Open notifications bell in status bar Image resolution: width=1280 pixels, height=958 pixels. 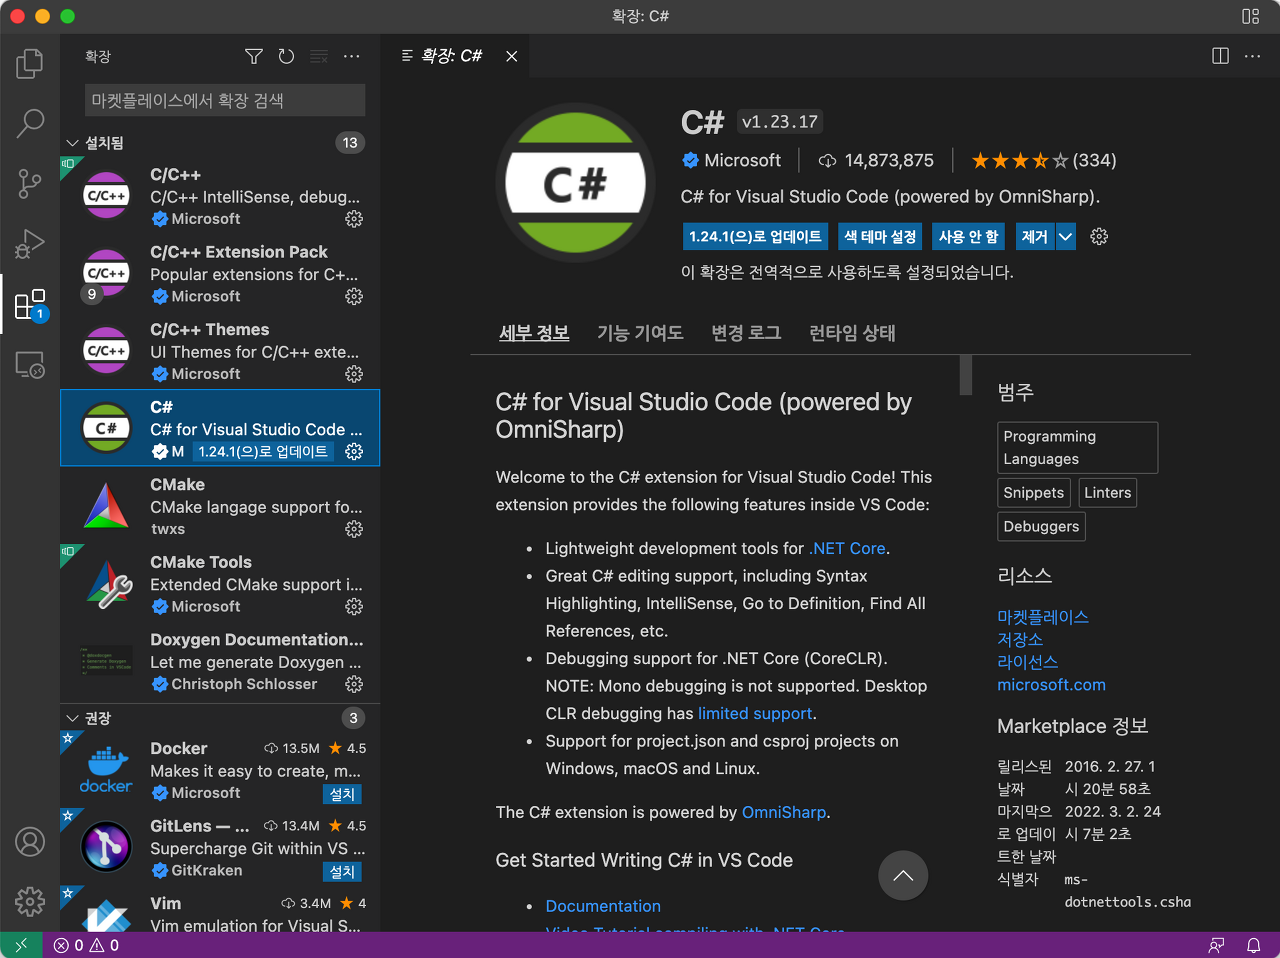pos(1253,945)
